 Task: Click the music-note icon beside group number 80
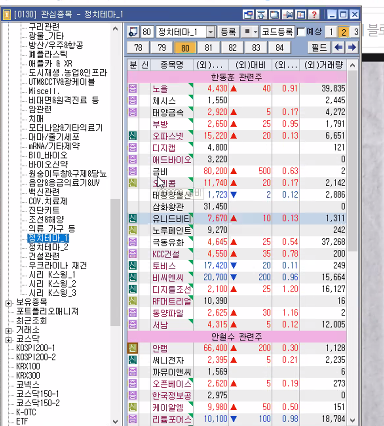(x=133, y=32)
